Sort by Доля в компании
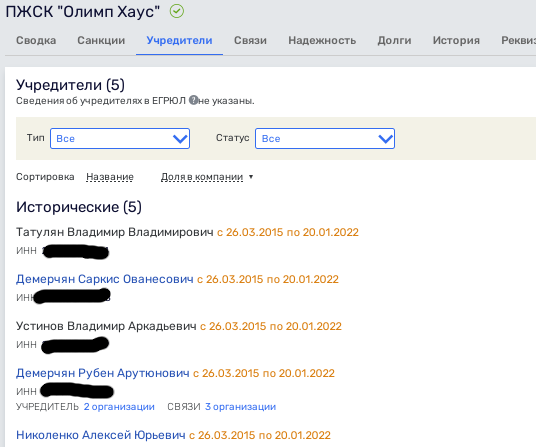 pyautogui.click(x=202, y=177)
